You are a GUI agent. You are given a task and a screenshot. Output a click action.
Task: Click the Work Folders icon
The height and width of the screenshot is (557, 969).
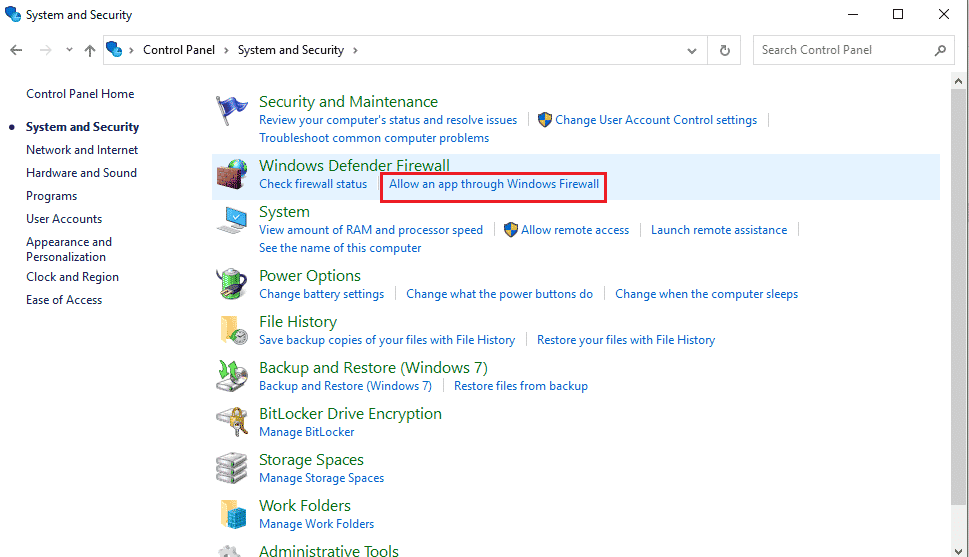pyautogui.click(x=234, y=514)
